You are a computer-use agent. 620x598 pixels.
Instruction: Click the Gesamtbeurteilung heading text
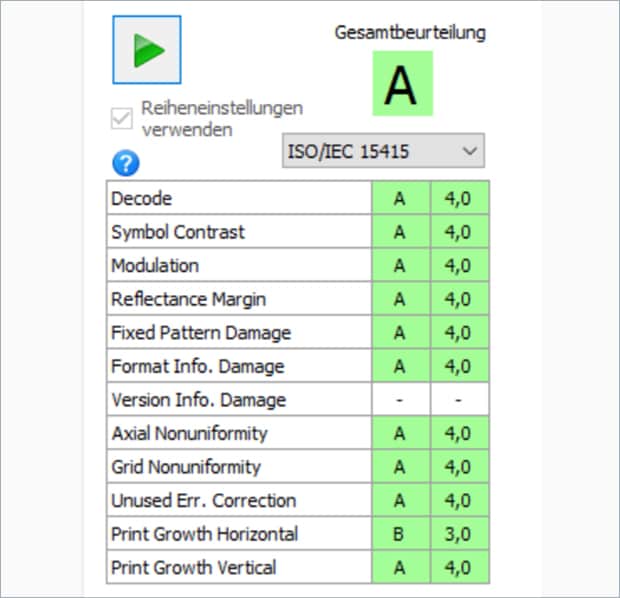(x=410, y=32)
